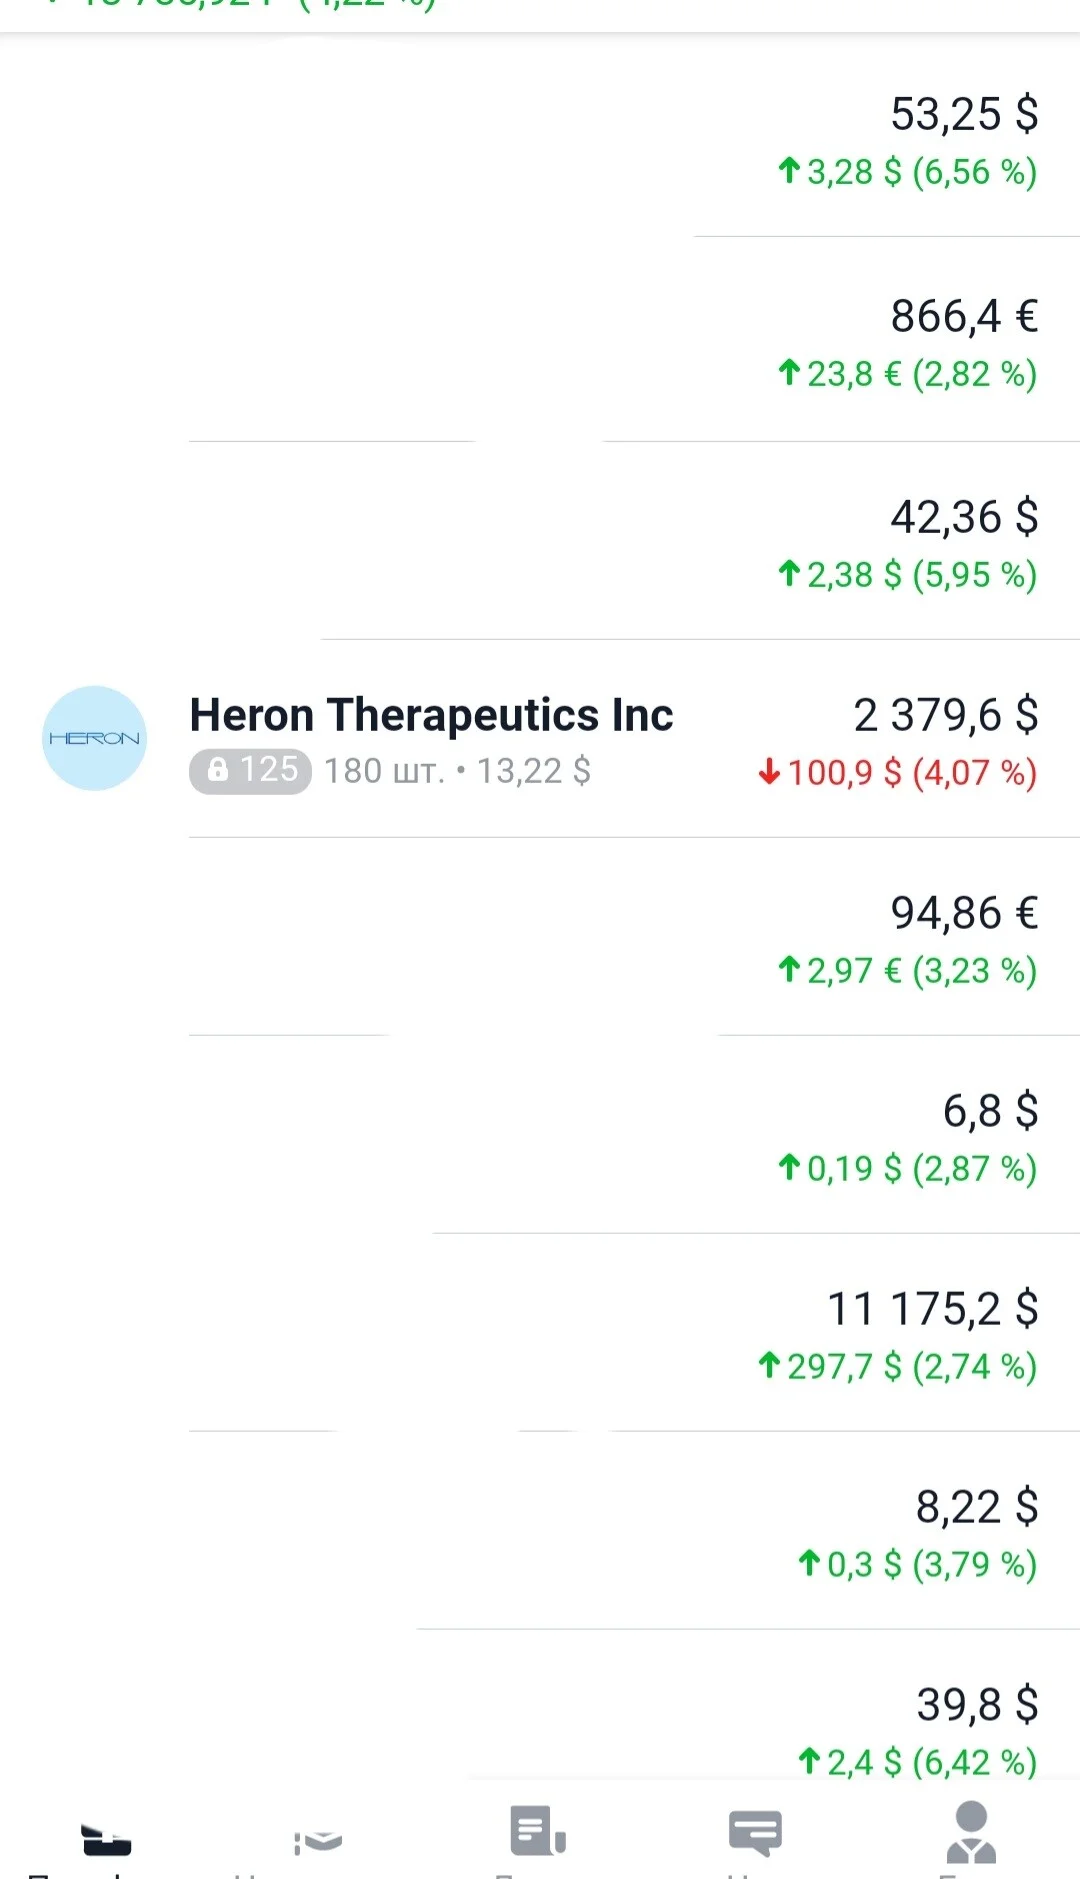
Task: Open the holding worth 11 175,2 $
Action: pyautogui.click(x=540, y=1333)
